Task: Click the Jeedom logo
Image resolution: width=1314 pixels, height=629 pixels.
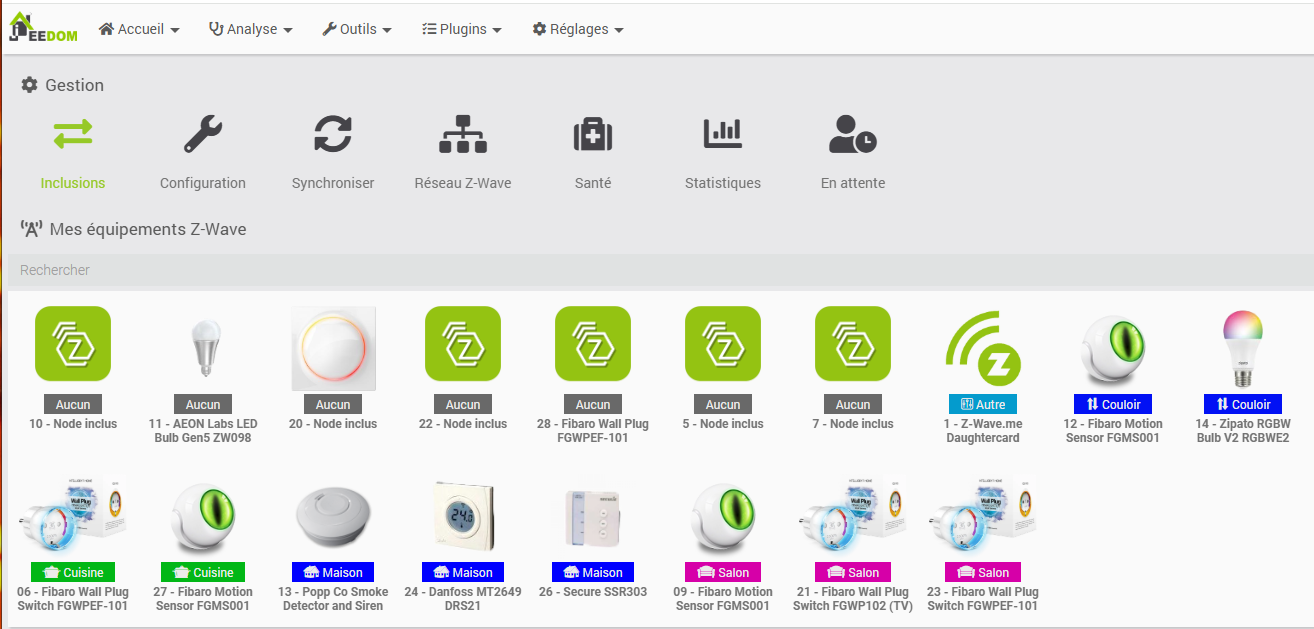Action: pos(42,27)
